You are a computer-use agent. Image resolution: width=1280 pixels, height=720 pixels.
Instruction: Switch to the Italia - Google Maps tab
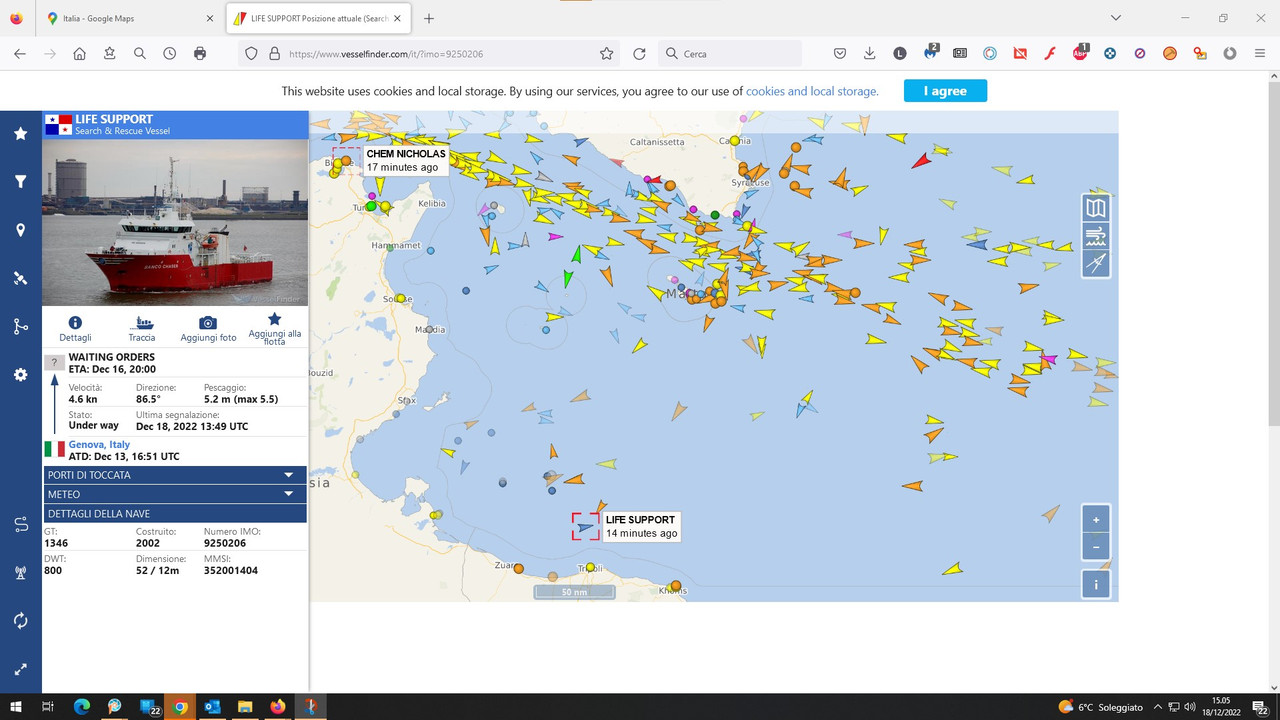pos(130,19)
